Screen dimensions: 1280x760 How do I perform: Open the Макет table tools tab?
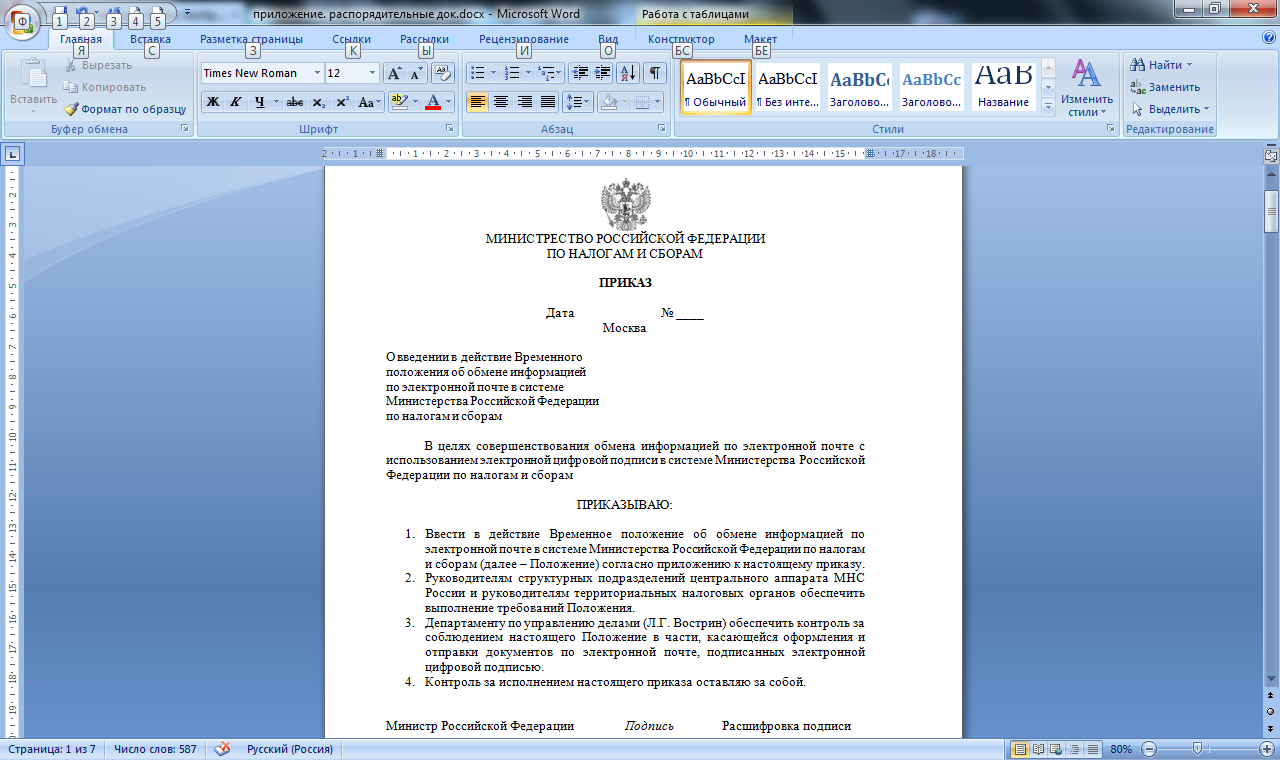760,39
